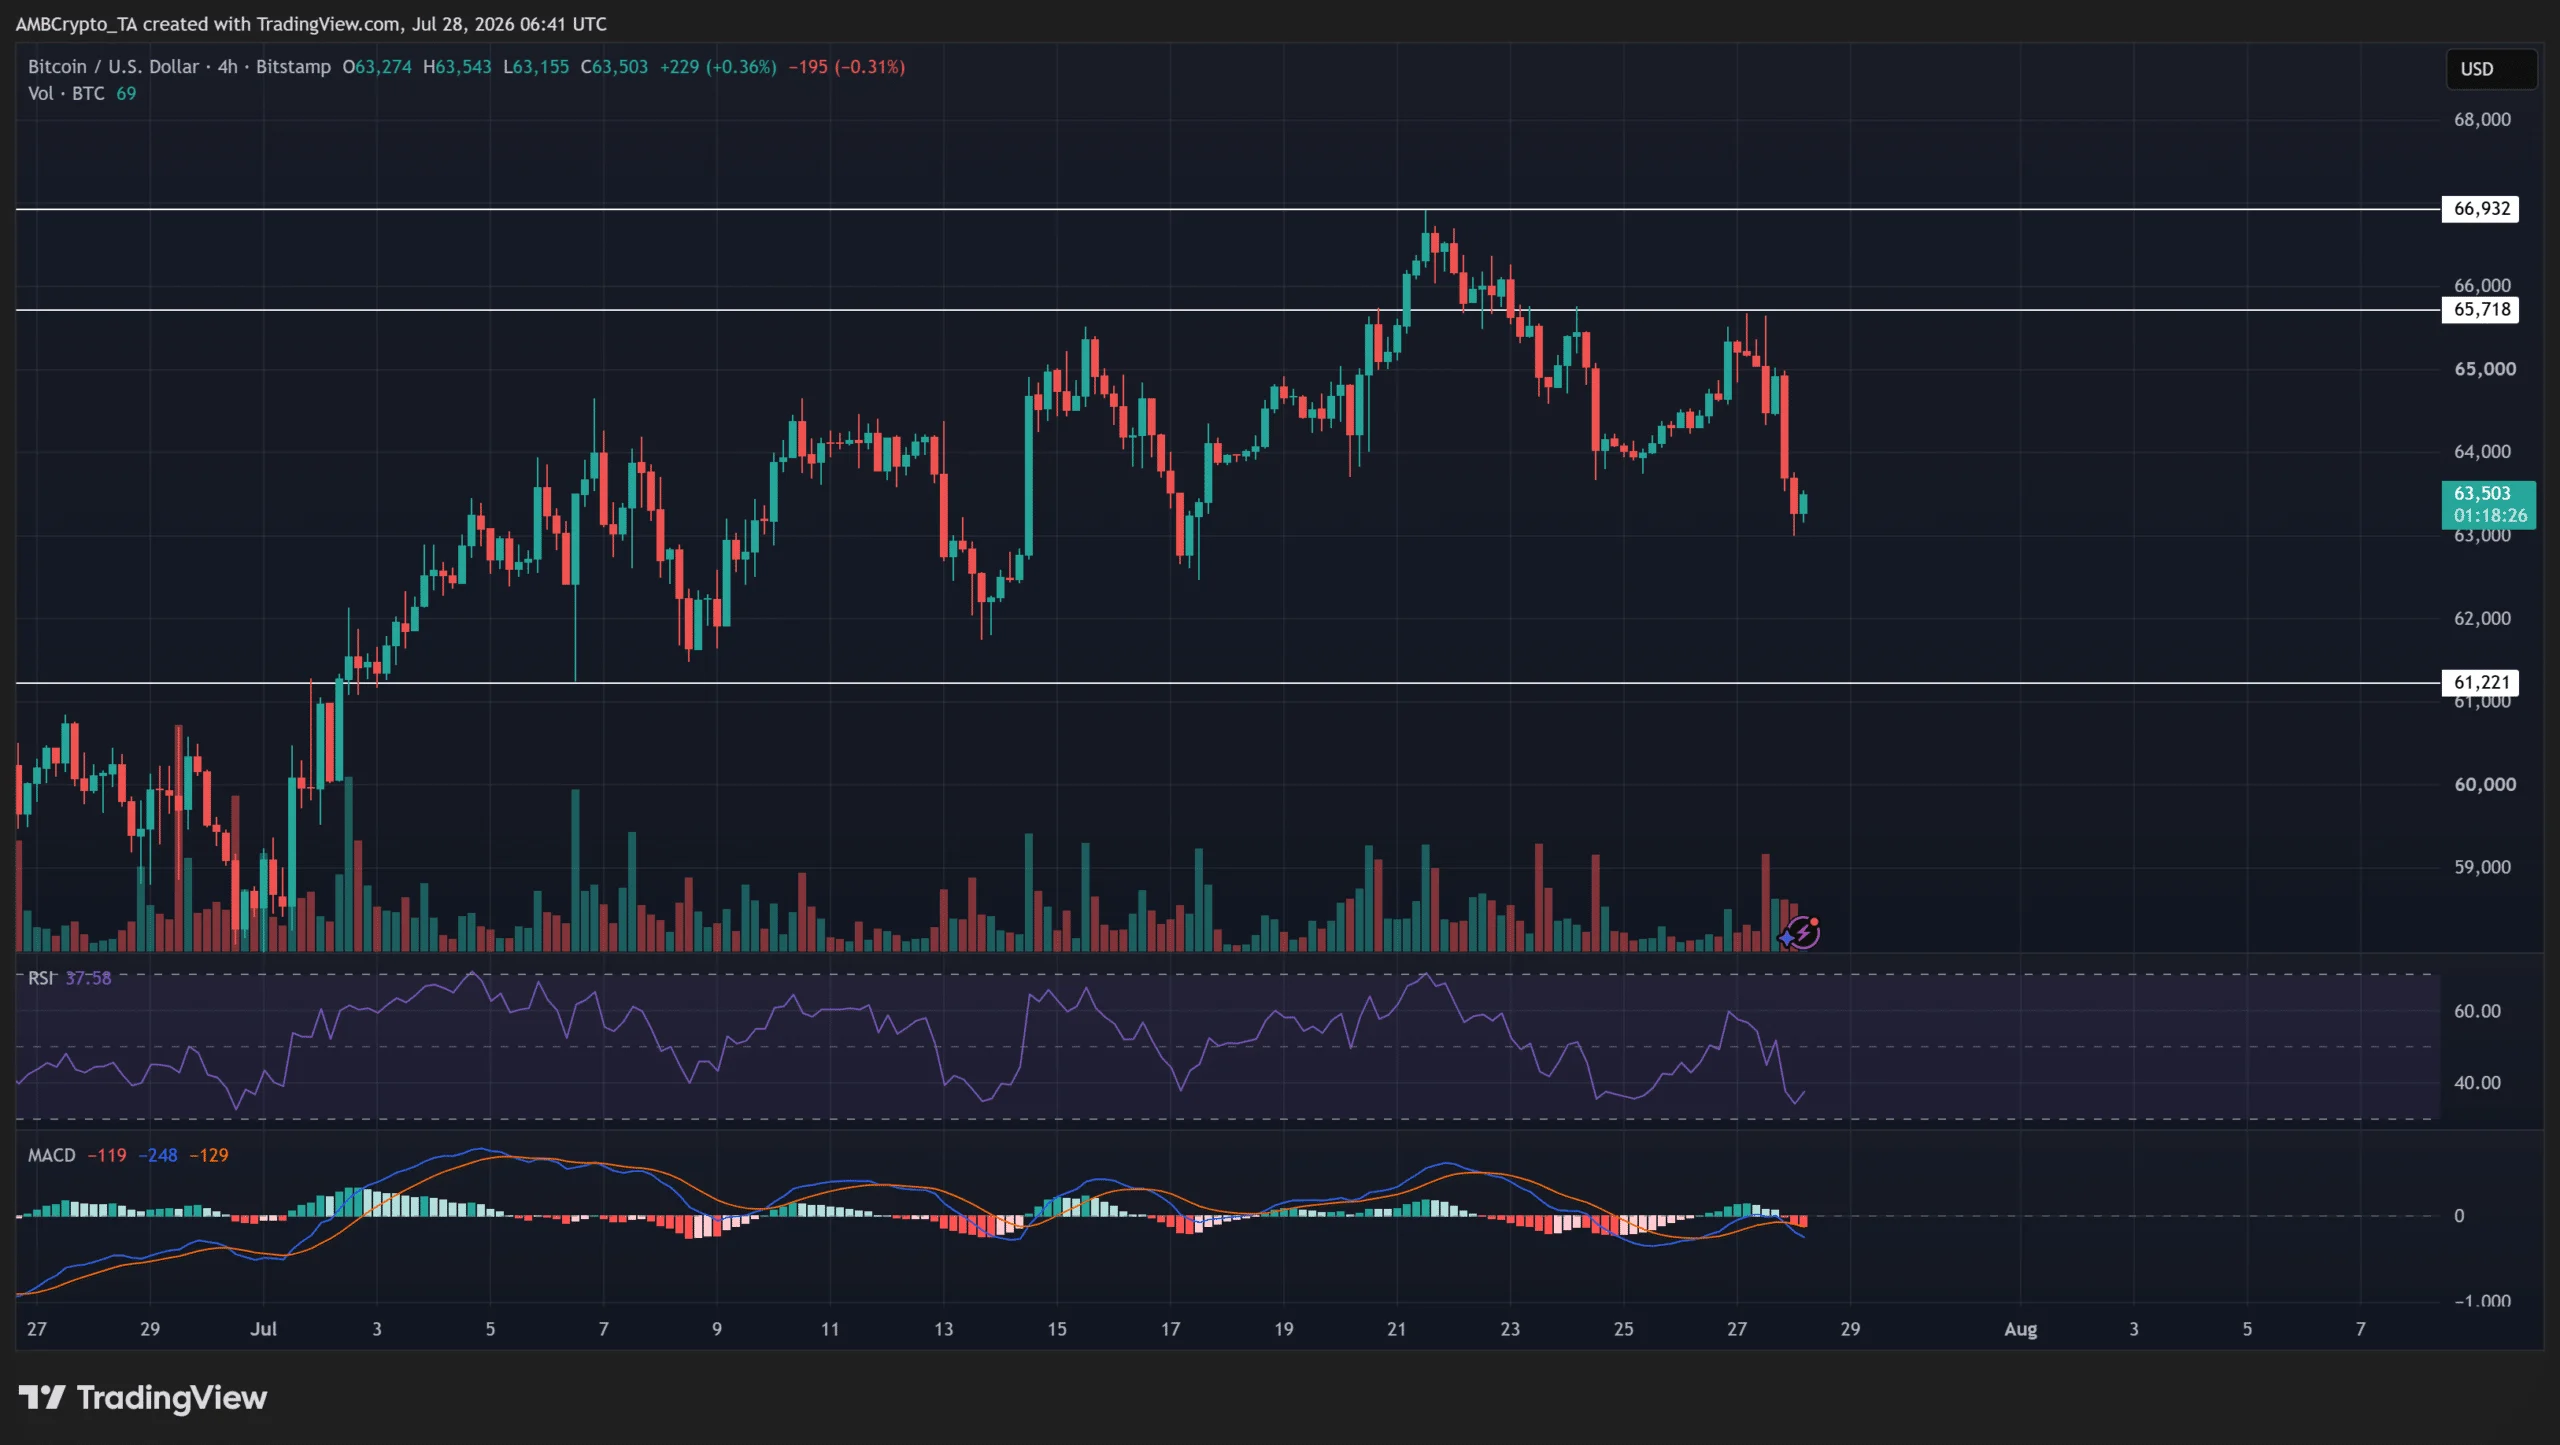2560x1445 pixels.
Task: Click the MACD -119 histogram value
Action: click(107, 1155)
